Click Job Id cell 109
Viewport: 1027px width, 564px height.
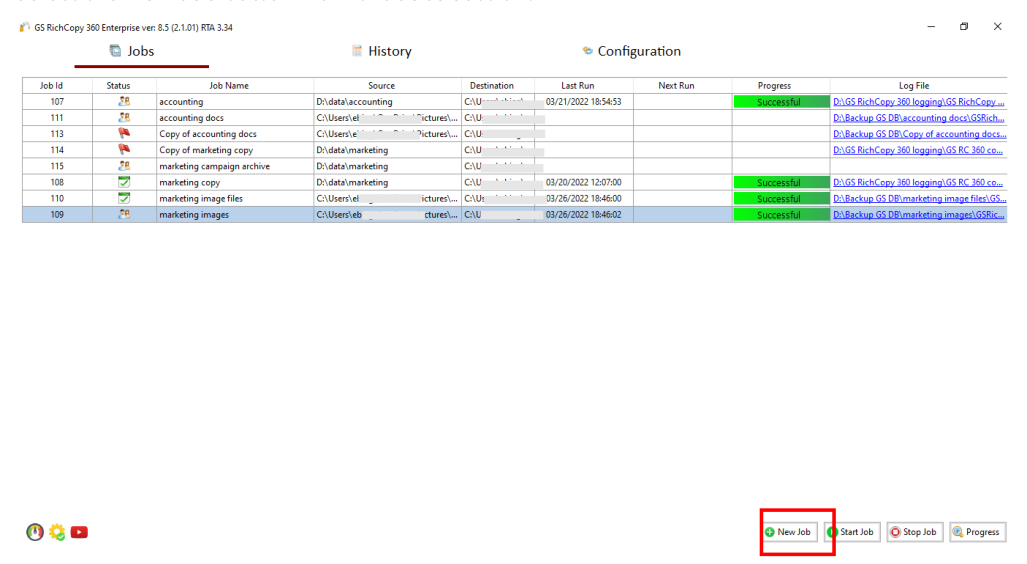(57, 214)
